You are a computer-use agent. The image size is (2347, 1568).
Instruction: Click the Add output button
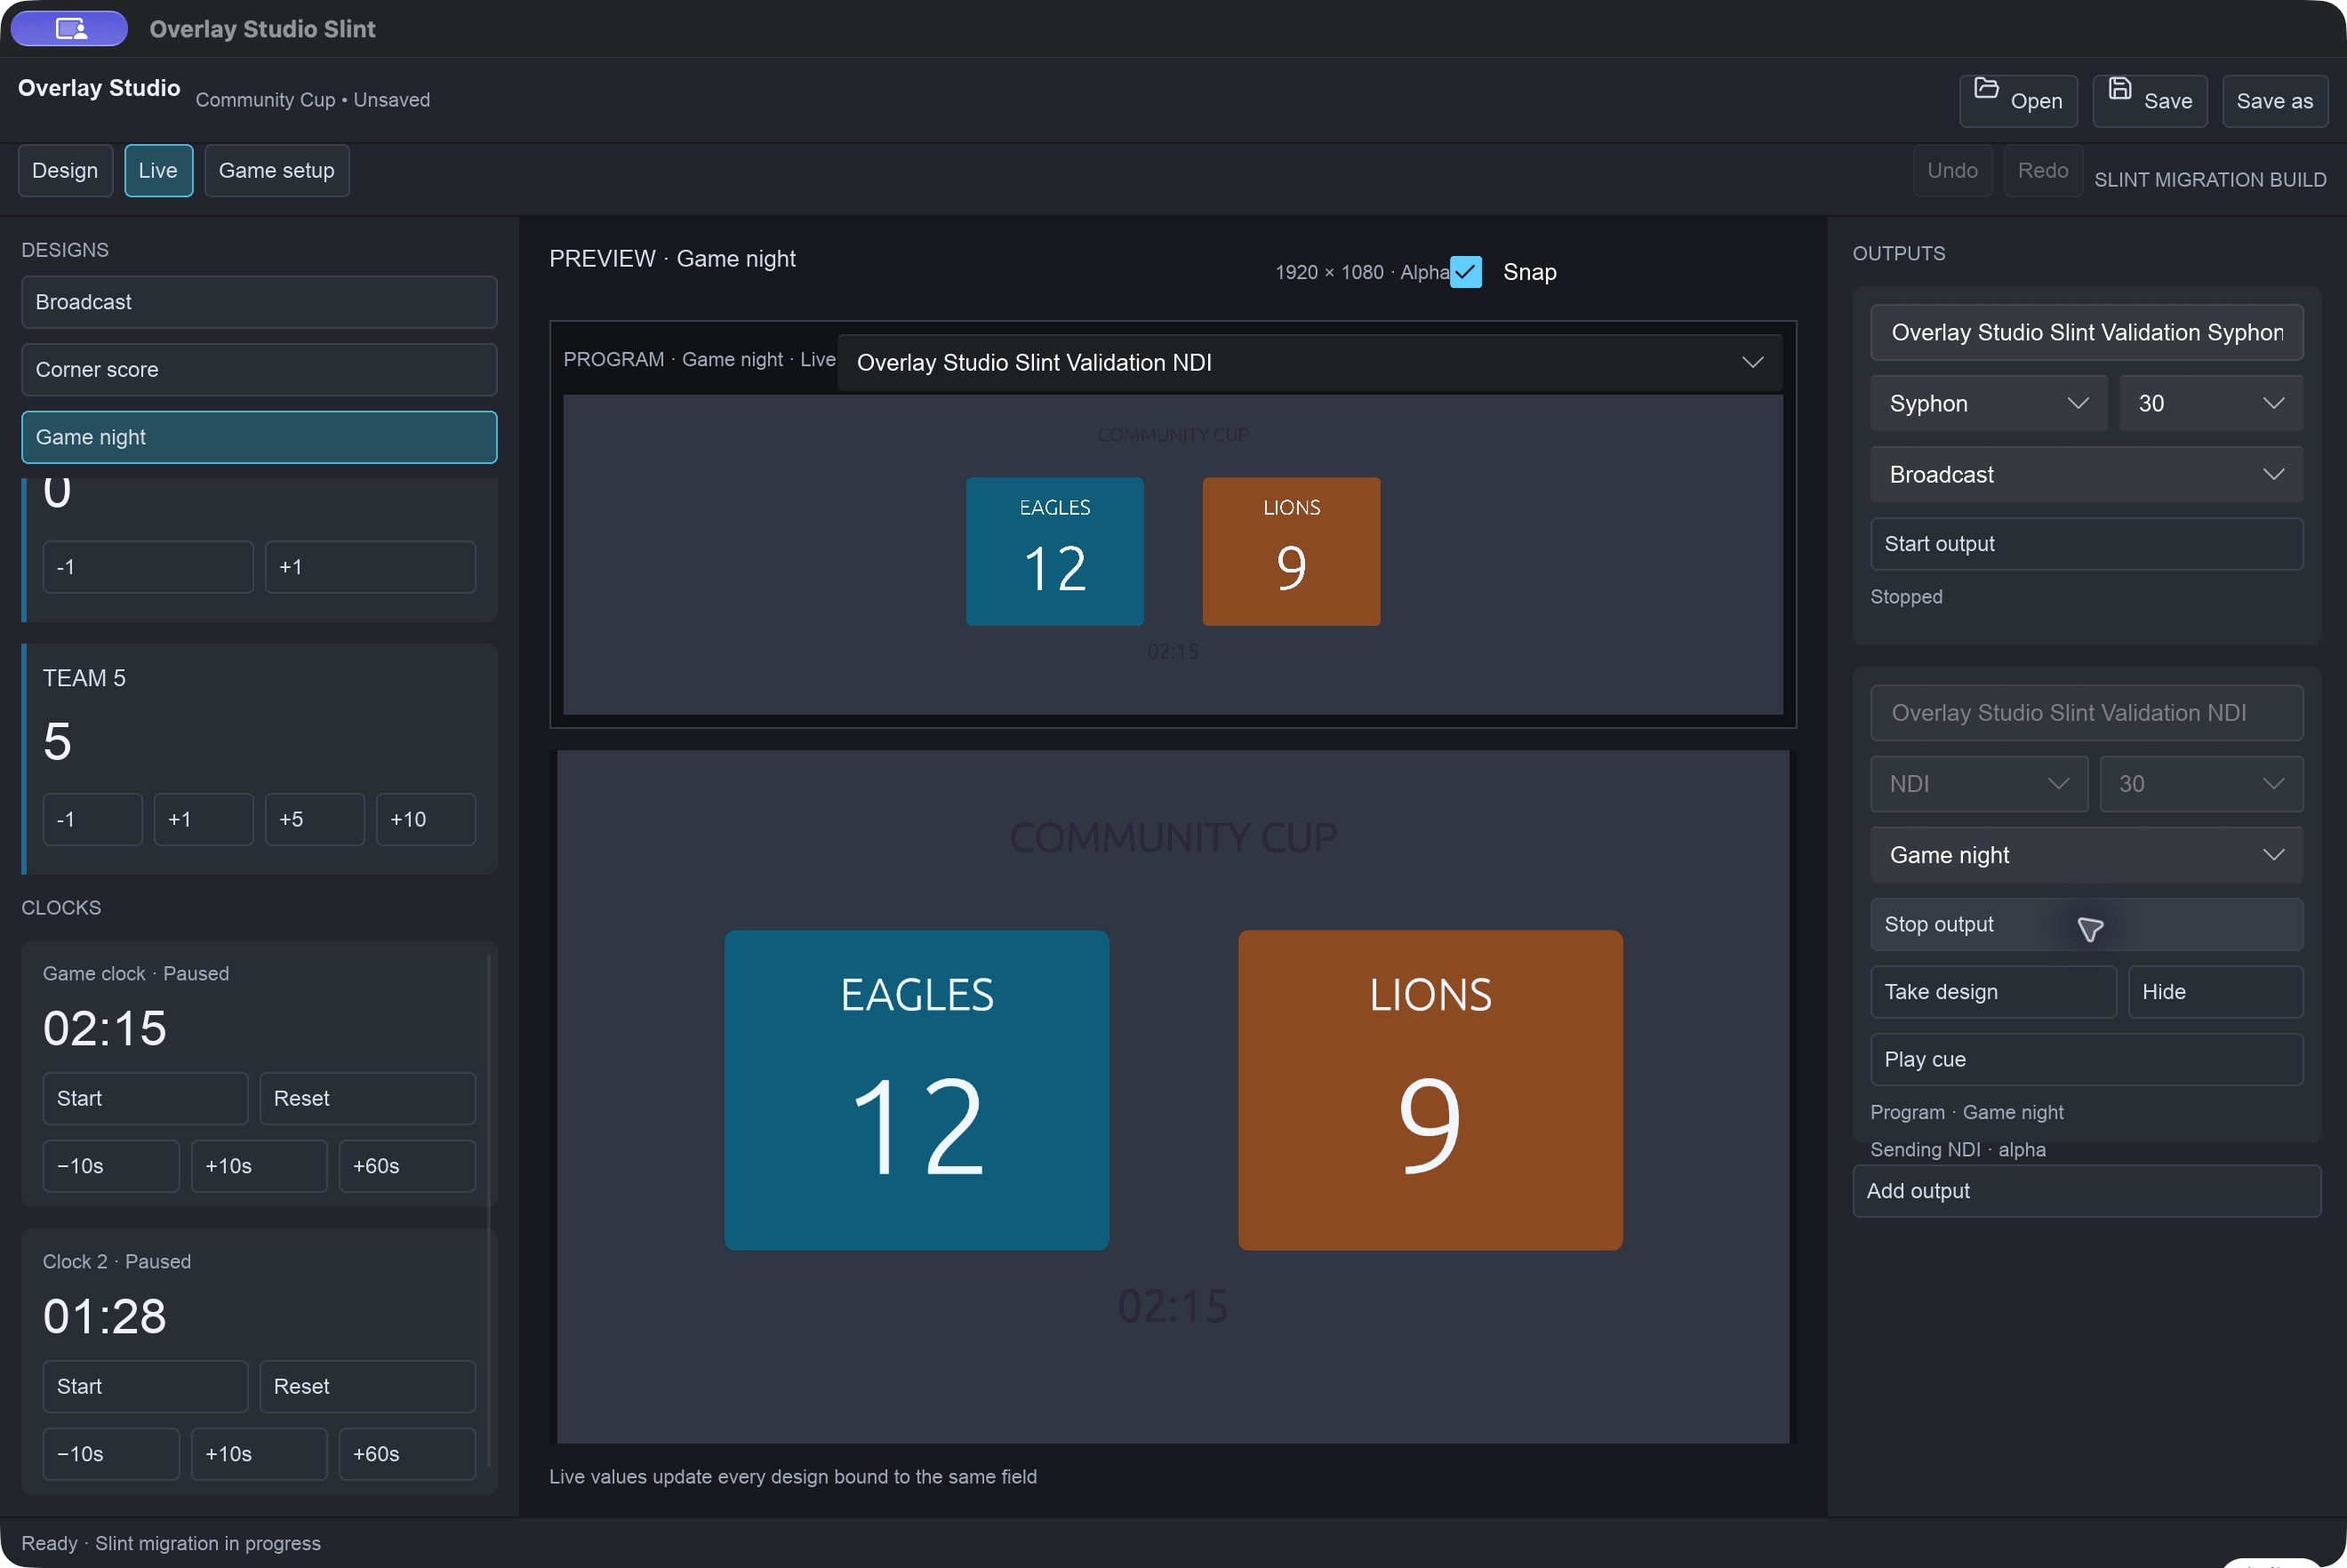pyautogui.click(x=2086, y=1191)
